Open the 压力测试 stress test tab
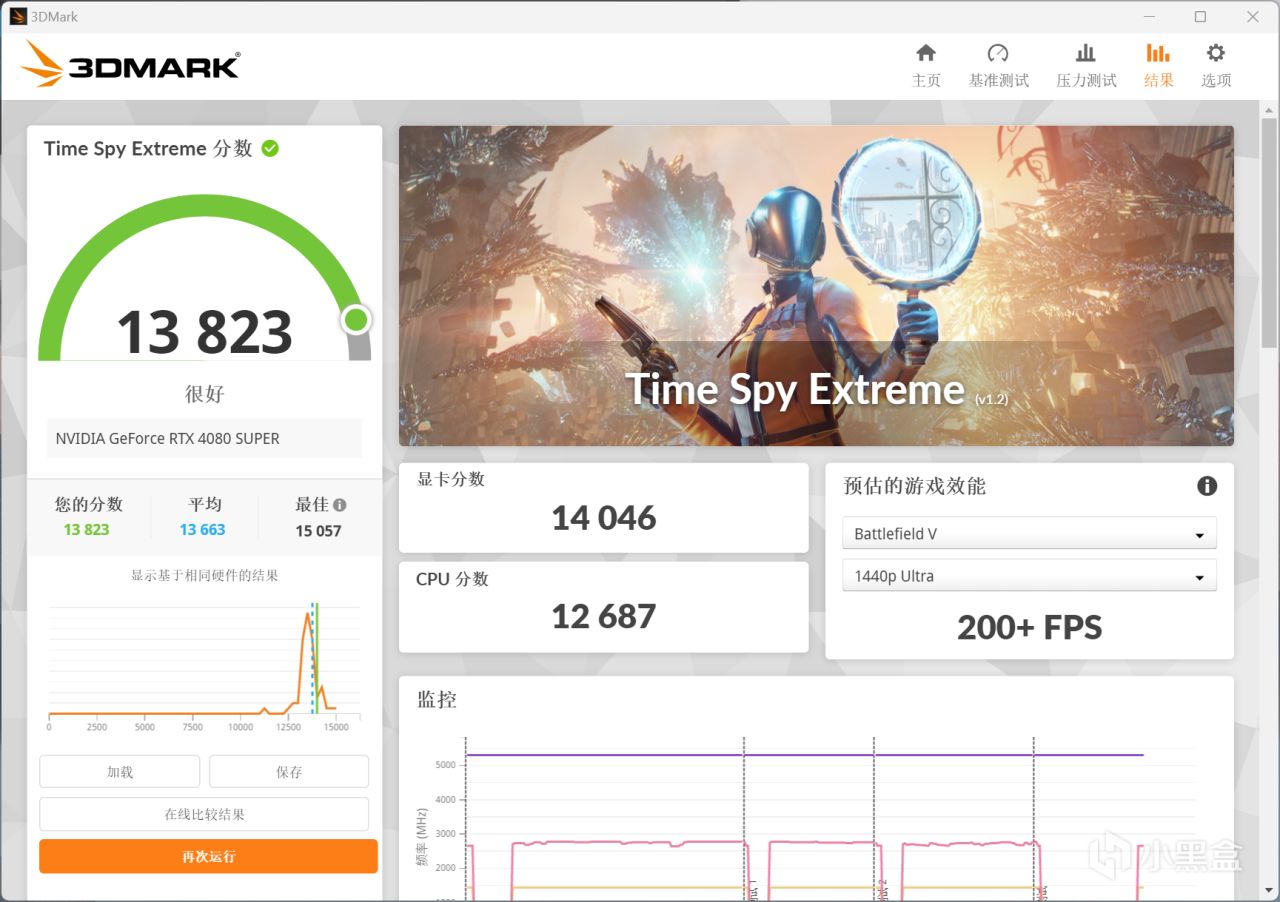 [x=1086, y=66]
